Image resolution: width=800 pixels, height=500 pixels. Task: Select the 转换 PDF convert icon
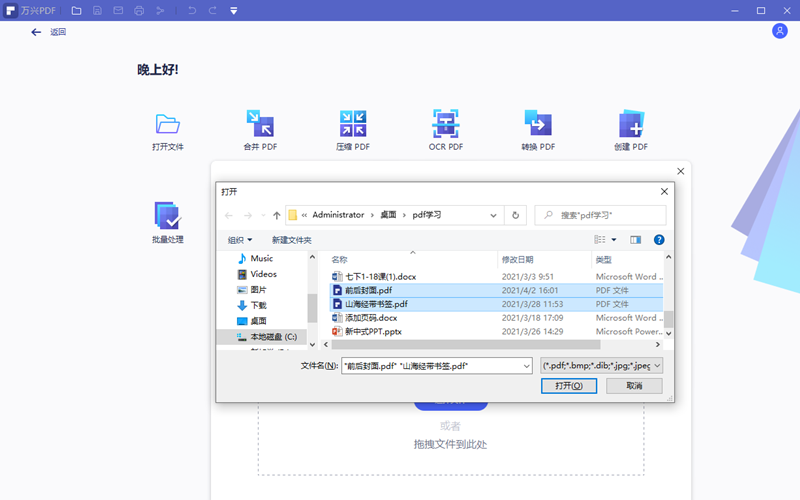coord(538,124)
